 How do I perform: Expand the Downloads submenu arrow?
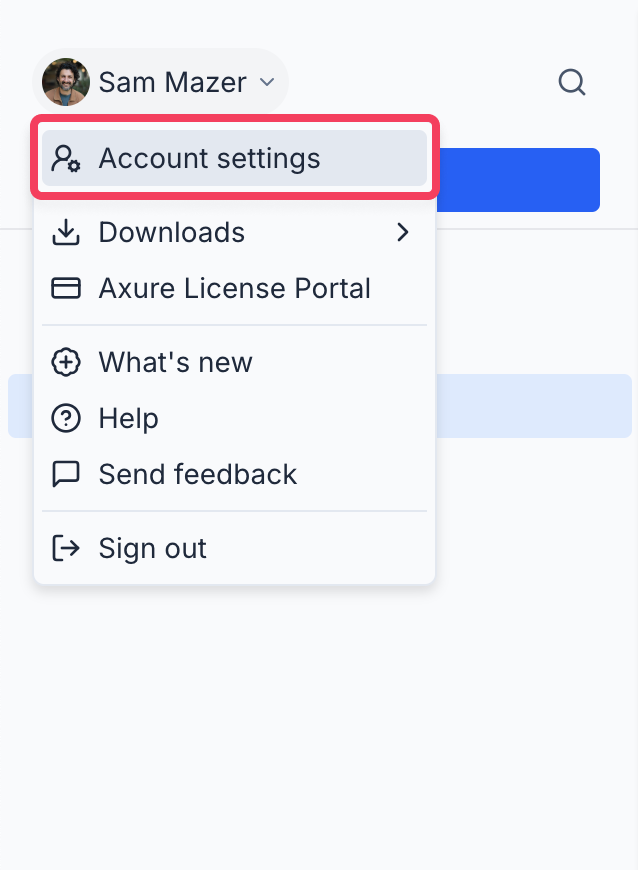(x=403, y=233)
